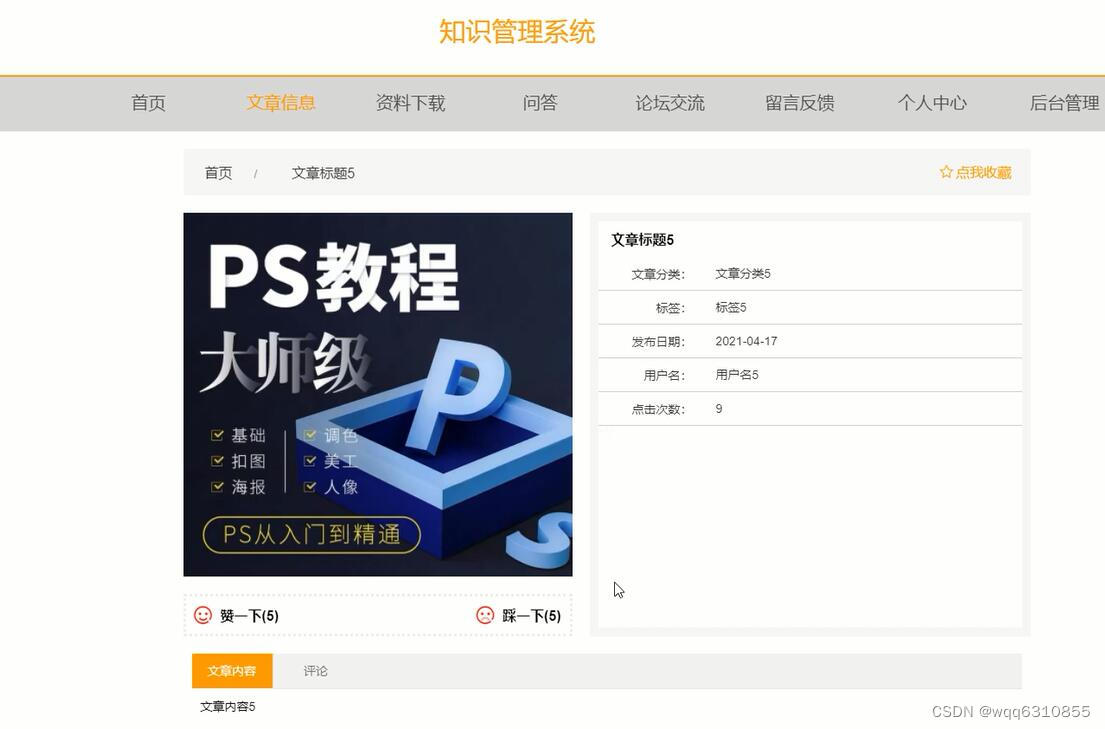The height and width of the screenshot is (729, 1105).
Task: Open 留言反馈 page
Action: [800, 103]
